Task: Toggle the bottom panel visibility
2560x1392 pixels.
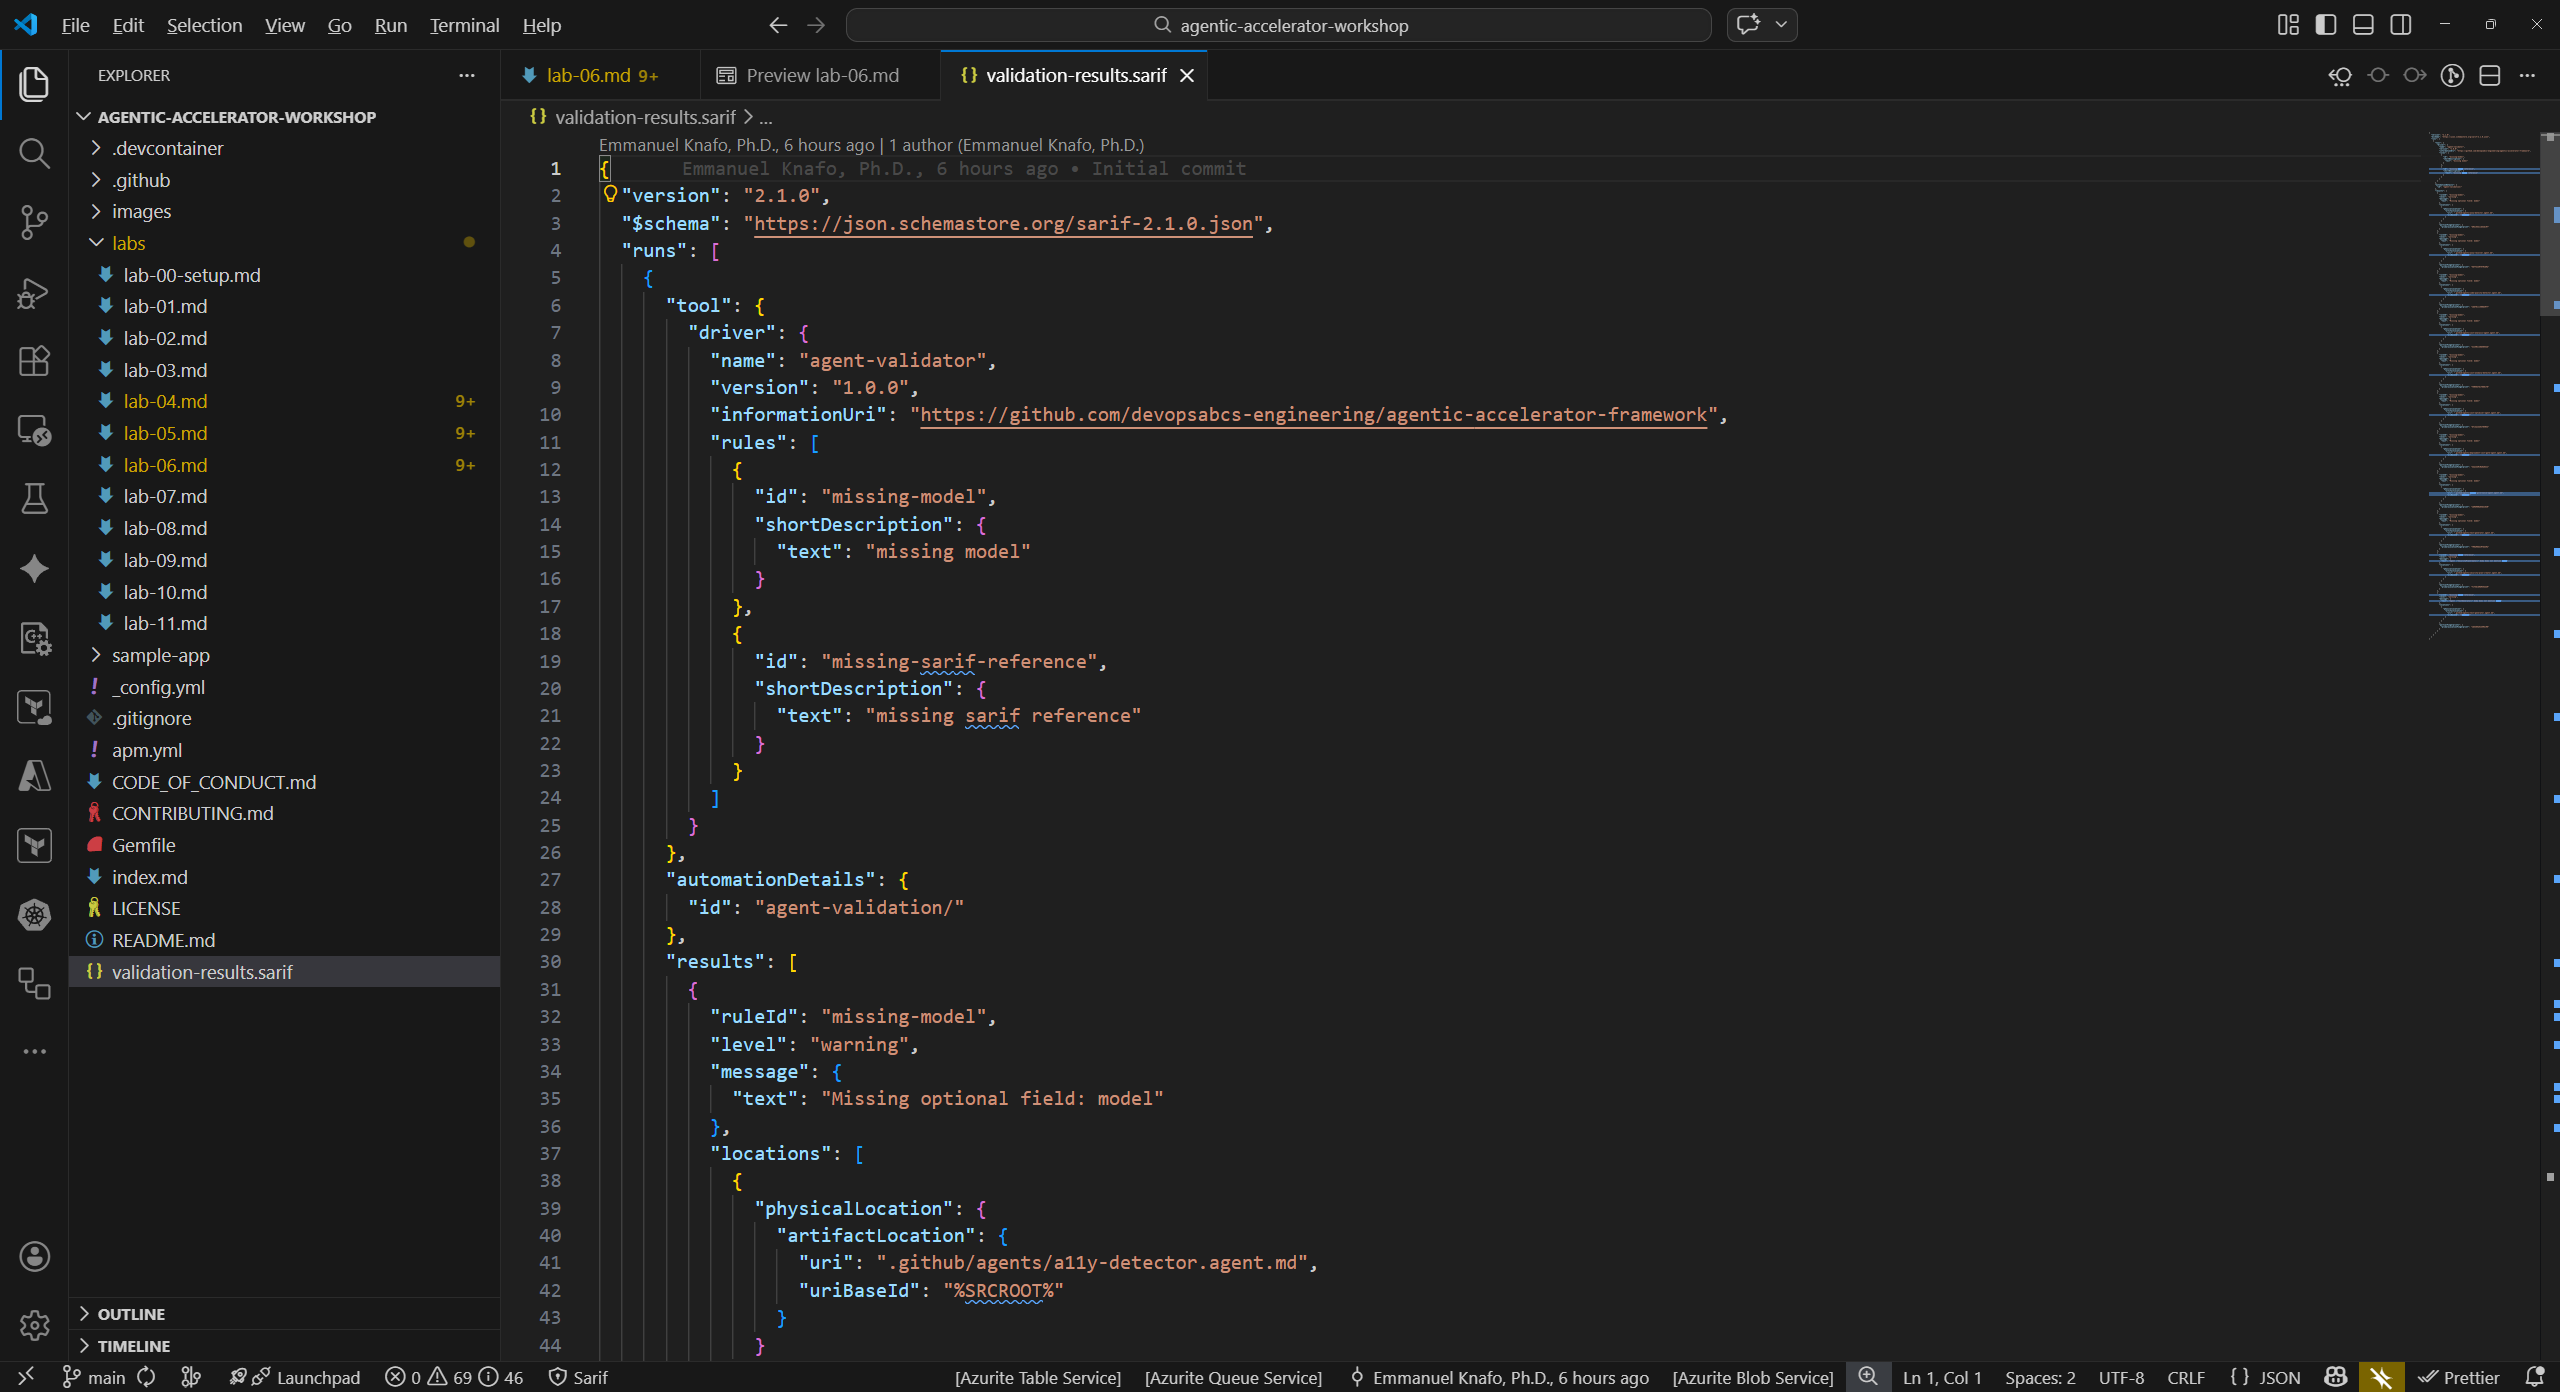Action: coord(2363,24)
